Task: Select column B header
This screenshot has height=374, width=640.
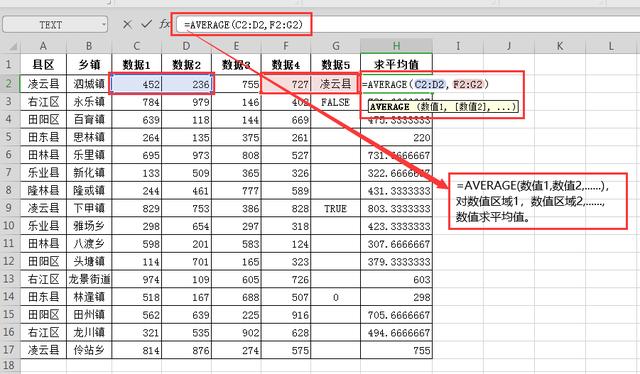Action: 89,46
